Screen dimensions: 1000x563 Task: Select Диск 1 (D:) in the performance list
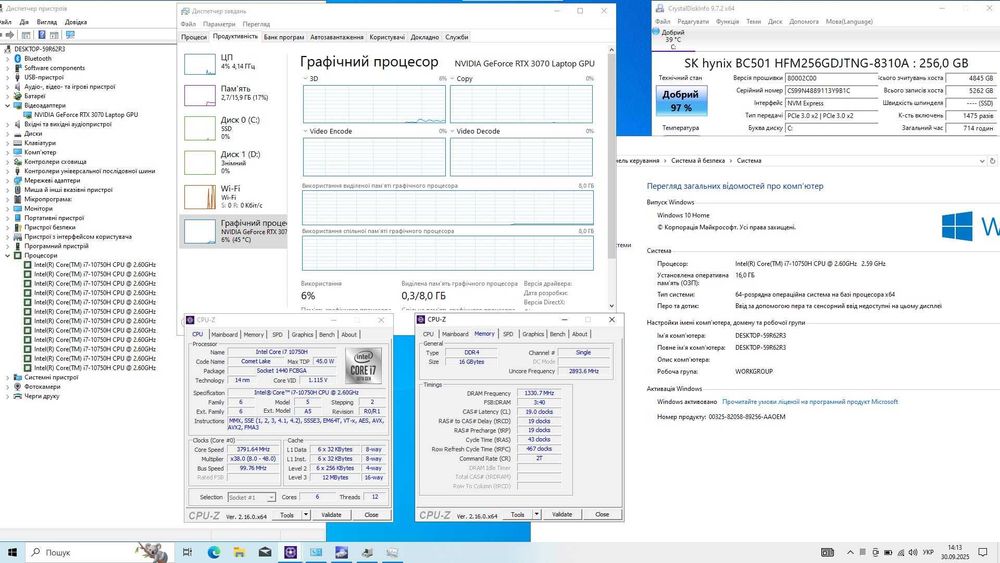[233, 163]
